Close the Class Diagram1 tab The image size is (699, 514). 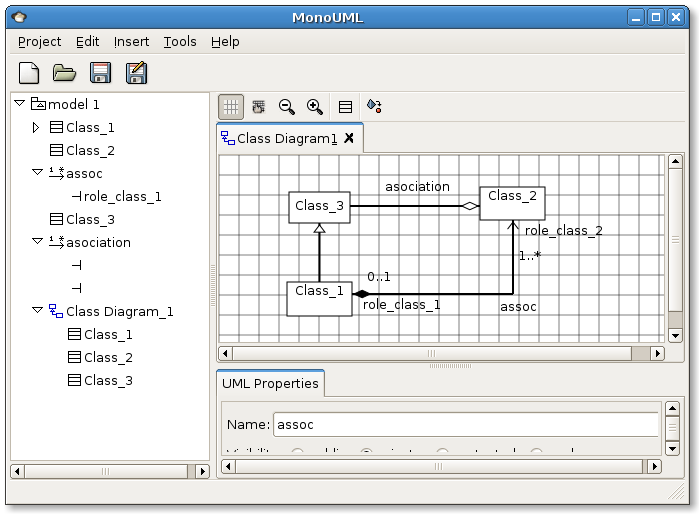pos(349,138)
